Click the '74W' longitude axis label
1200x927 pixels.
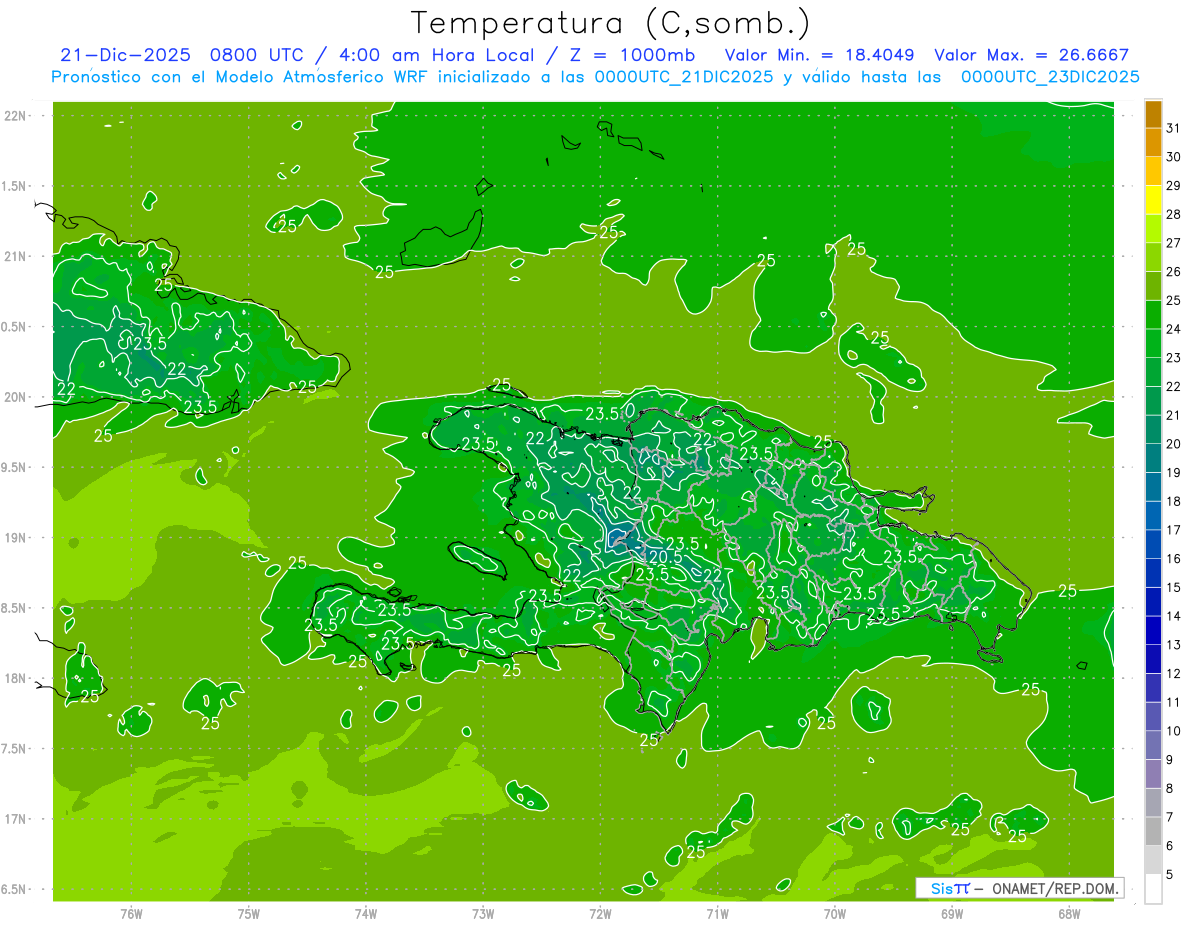(366, 913)
